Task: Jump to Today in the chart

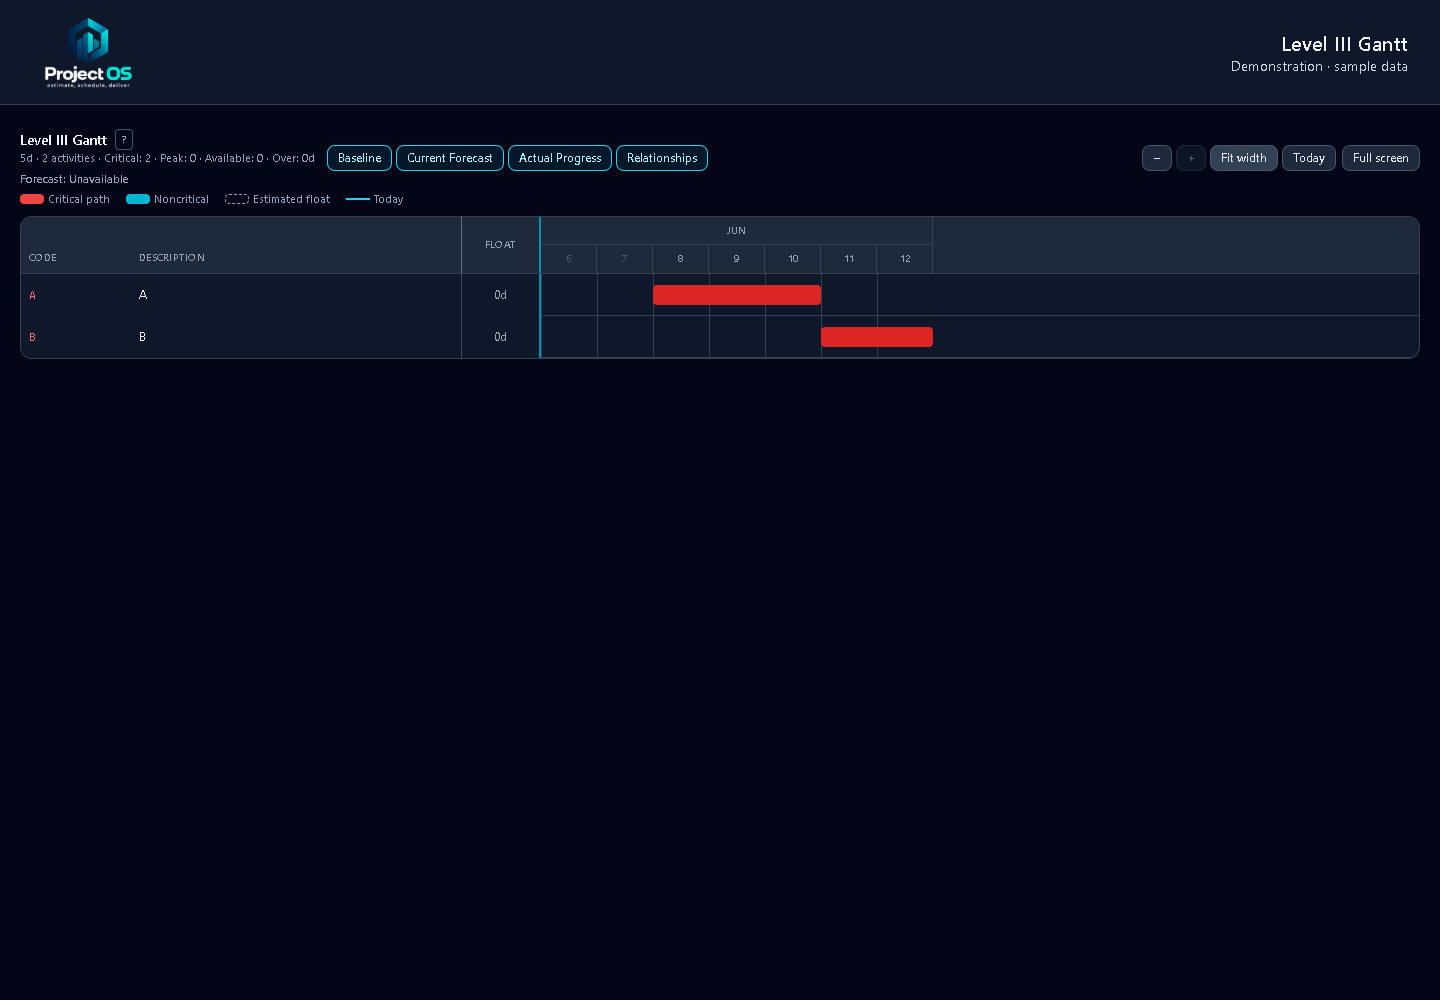Action: (x=1309, y=158)
